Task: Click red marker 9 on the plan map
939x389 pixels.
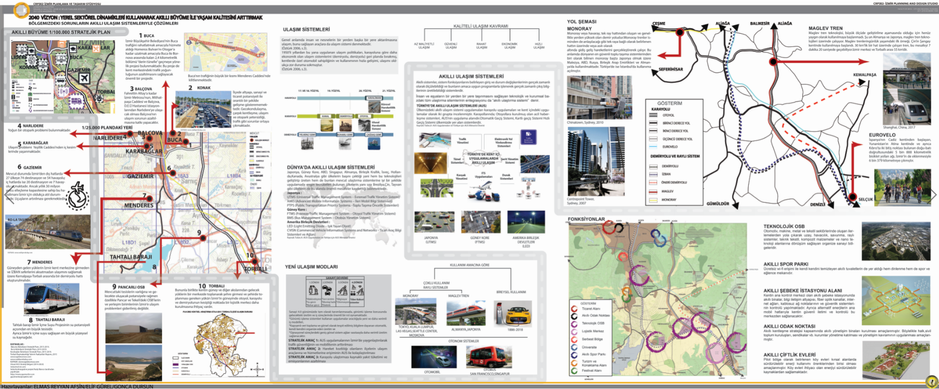Action: [203, 238]
